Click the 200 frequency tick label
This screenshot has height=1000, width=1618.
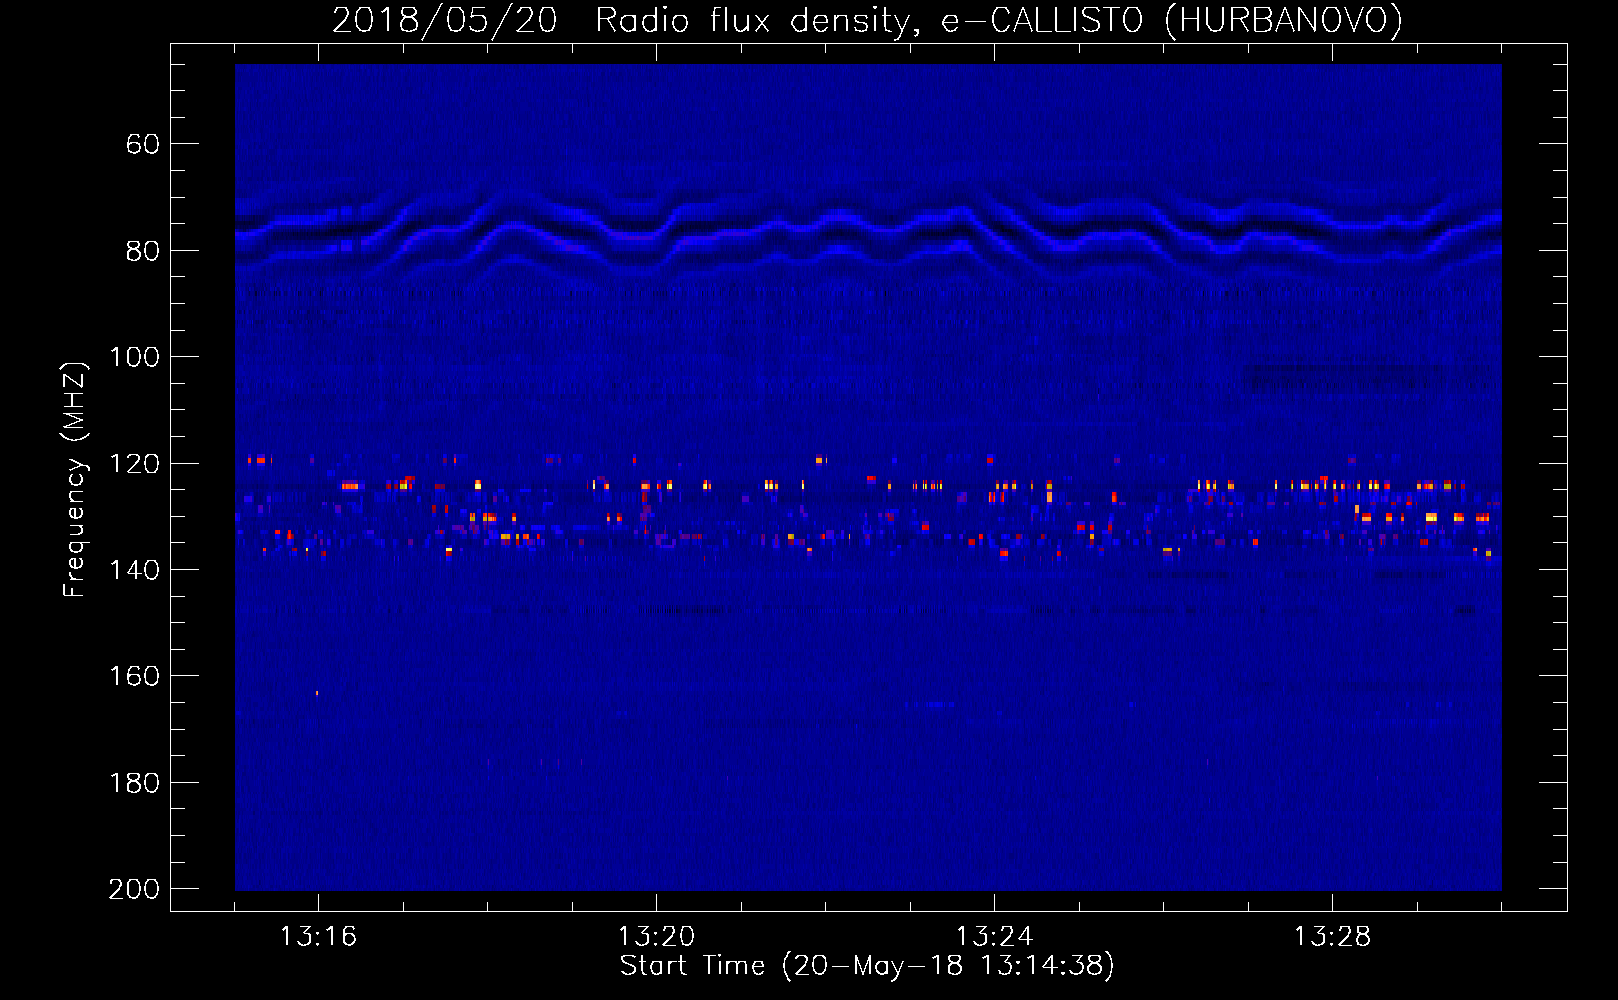pos(134,889)
